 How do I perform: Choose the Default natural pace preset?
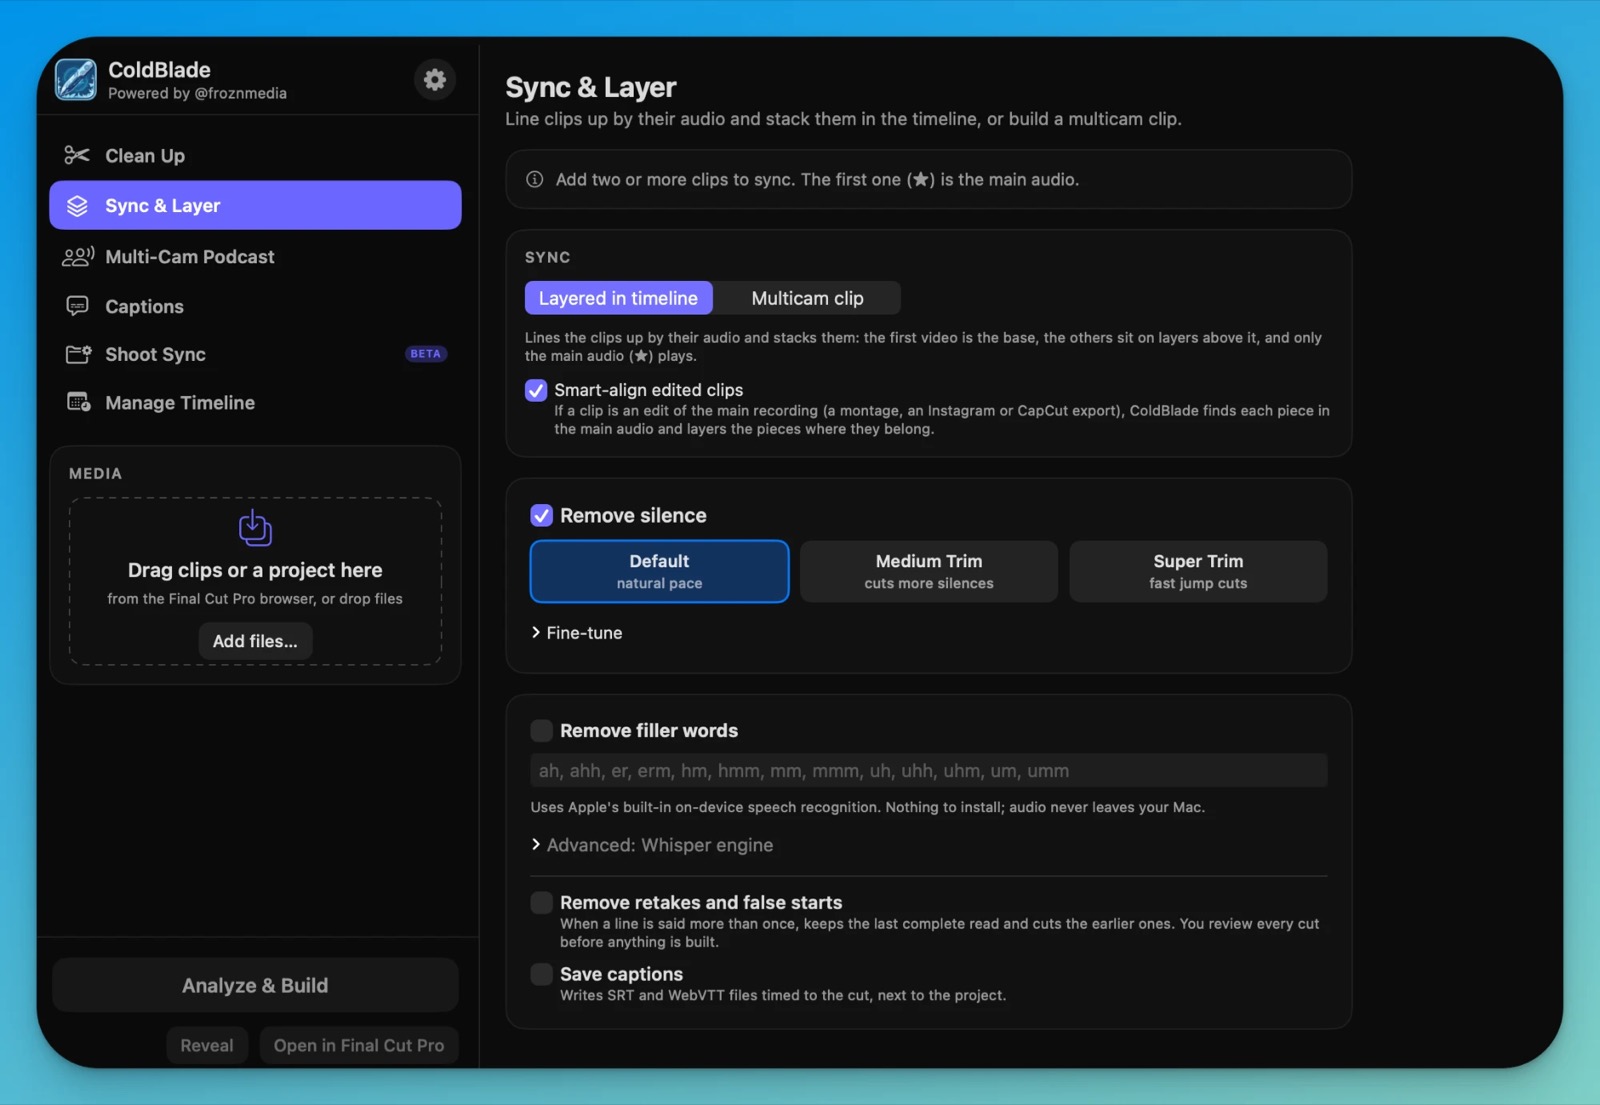coord(659,571)
